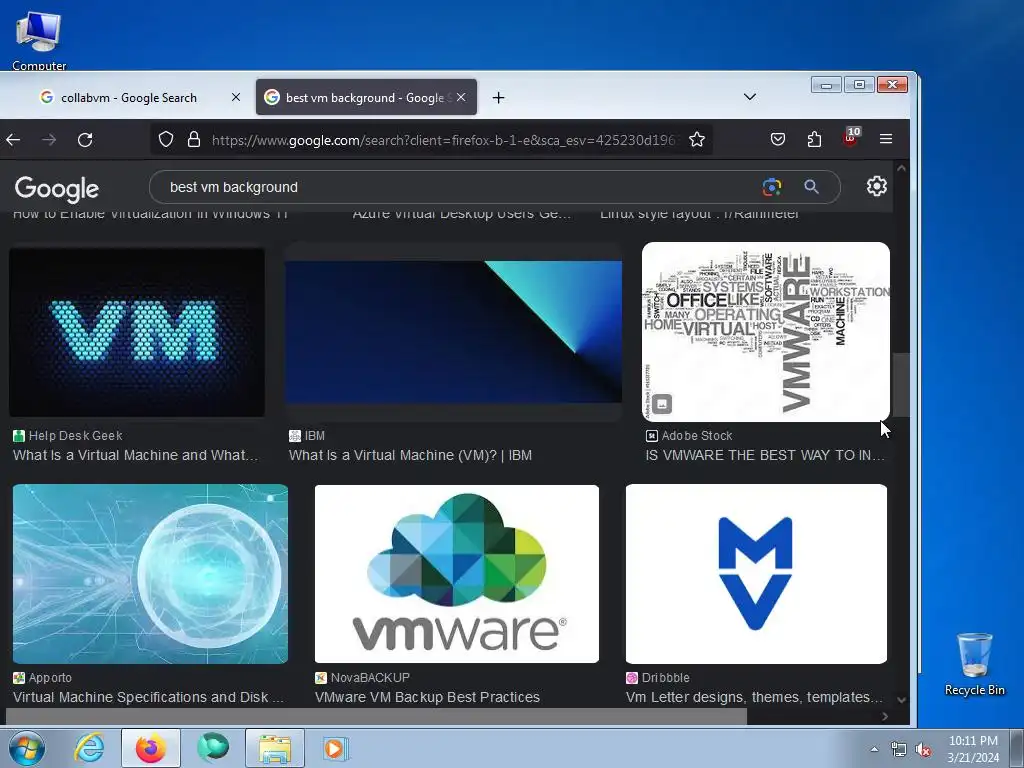The image size is (1024, 768).
Task: Open Windows Explorer from the taskbar
Action: click(x=275, y=748)
